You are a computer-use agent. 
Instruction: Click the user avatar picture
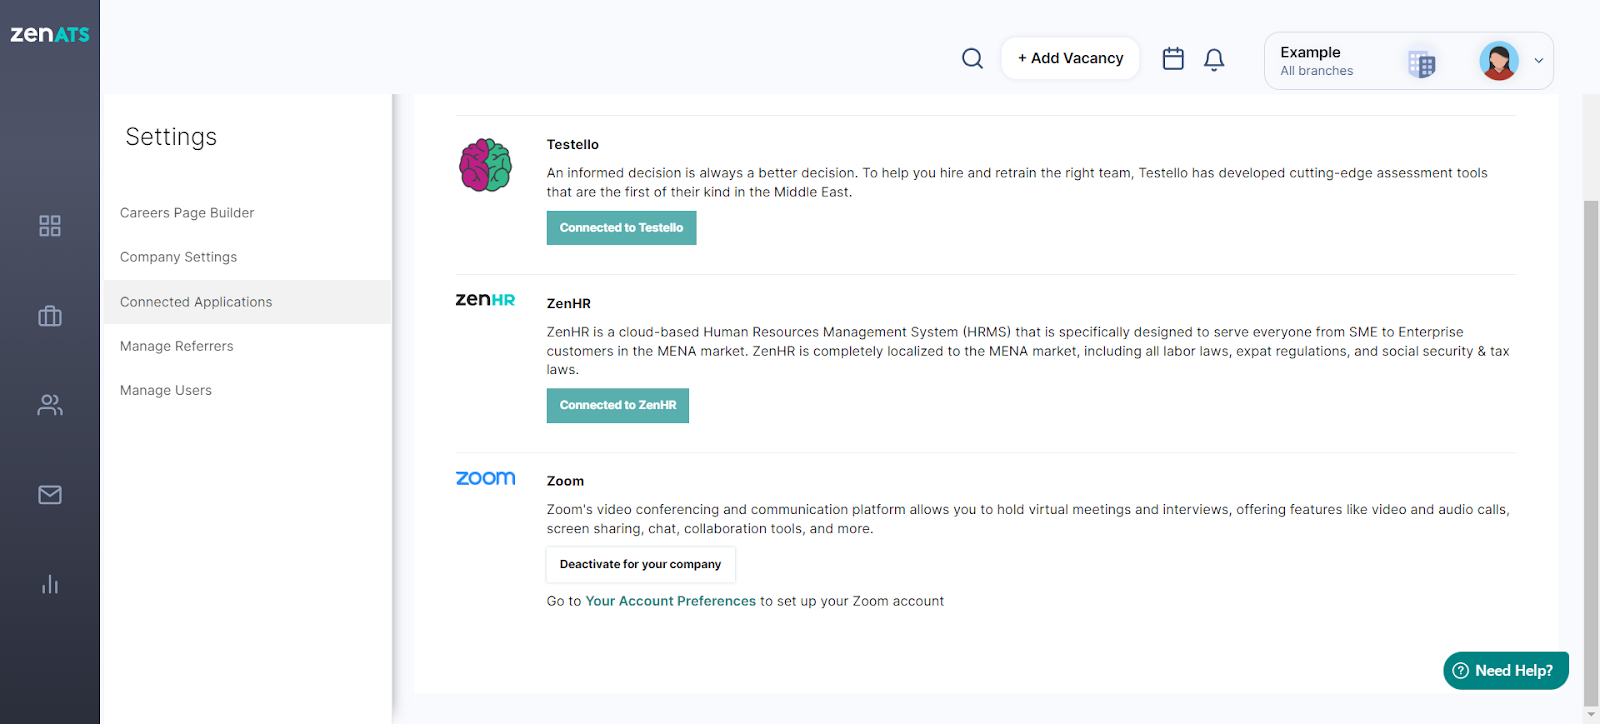[1499, 61]
